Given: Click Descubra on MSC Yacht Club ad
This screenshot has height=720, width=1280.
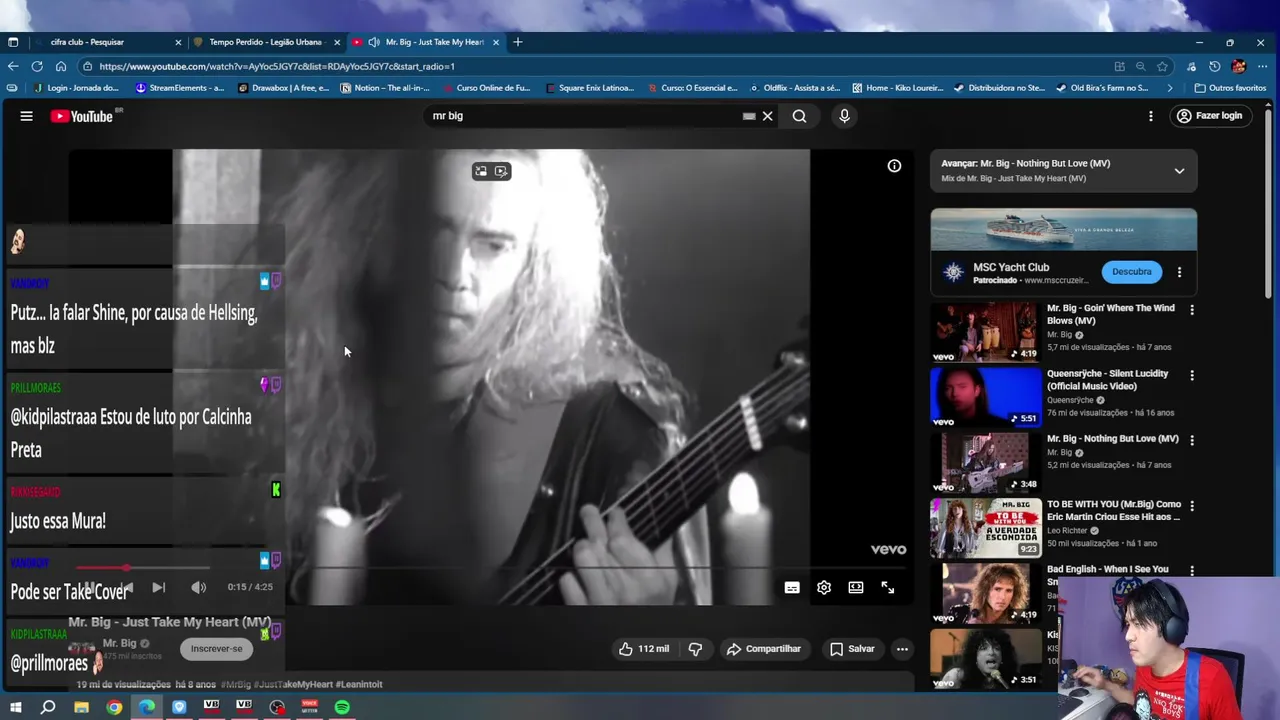Looking at the screenshot, I should click(x=1132, y=271).
